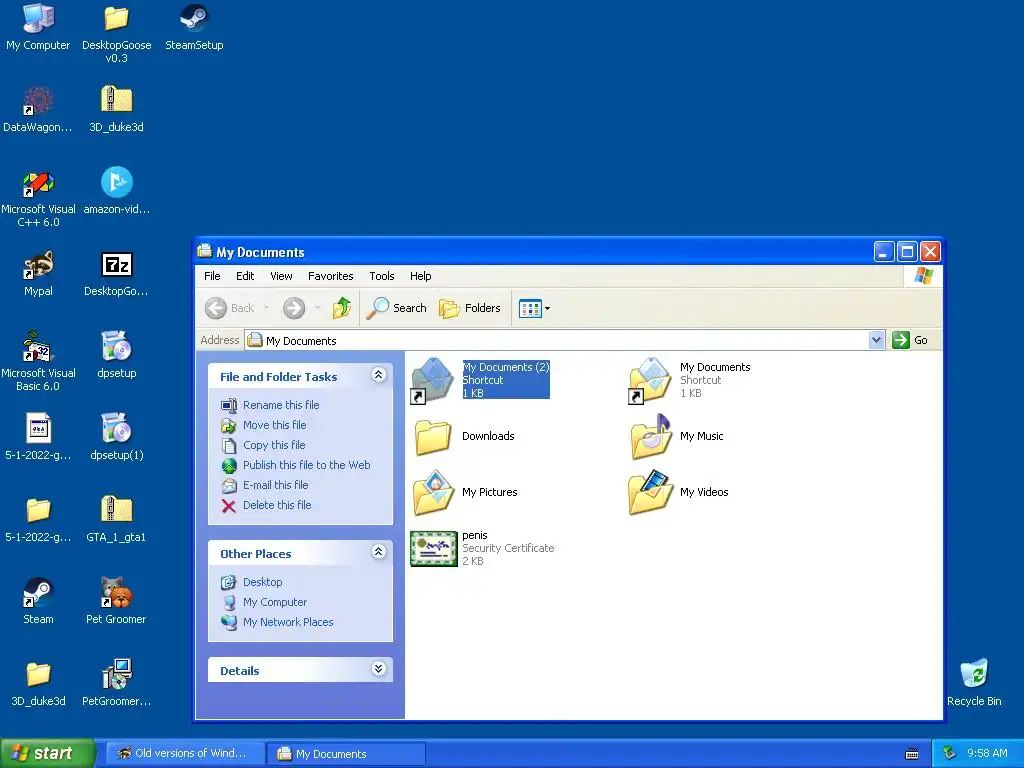Select the Pet Groomer shortcut
Screen dimensions: 1024x768
coord(116,601)
